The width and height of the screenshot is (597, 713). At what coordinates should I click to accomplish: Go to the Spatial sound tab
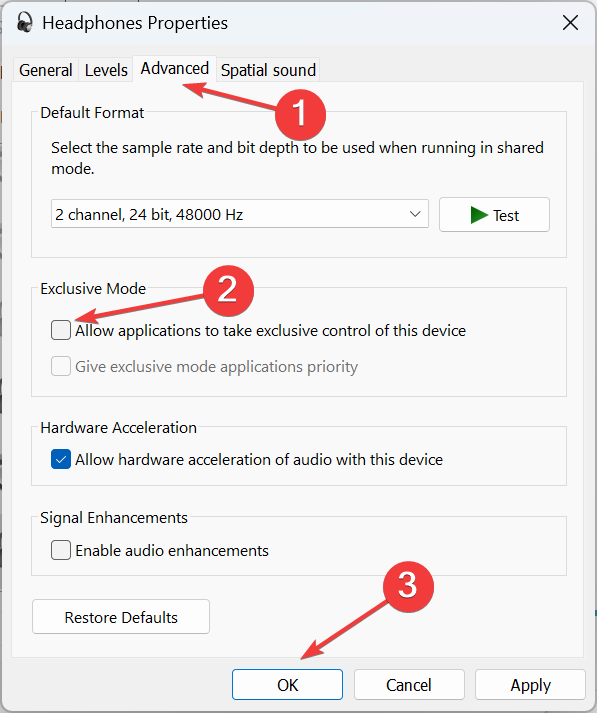268,70
